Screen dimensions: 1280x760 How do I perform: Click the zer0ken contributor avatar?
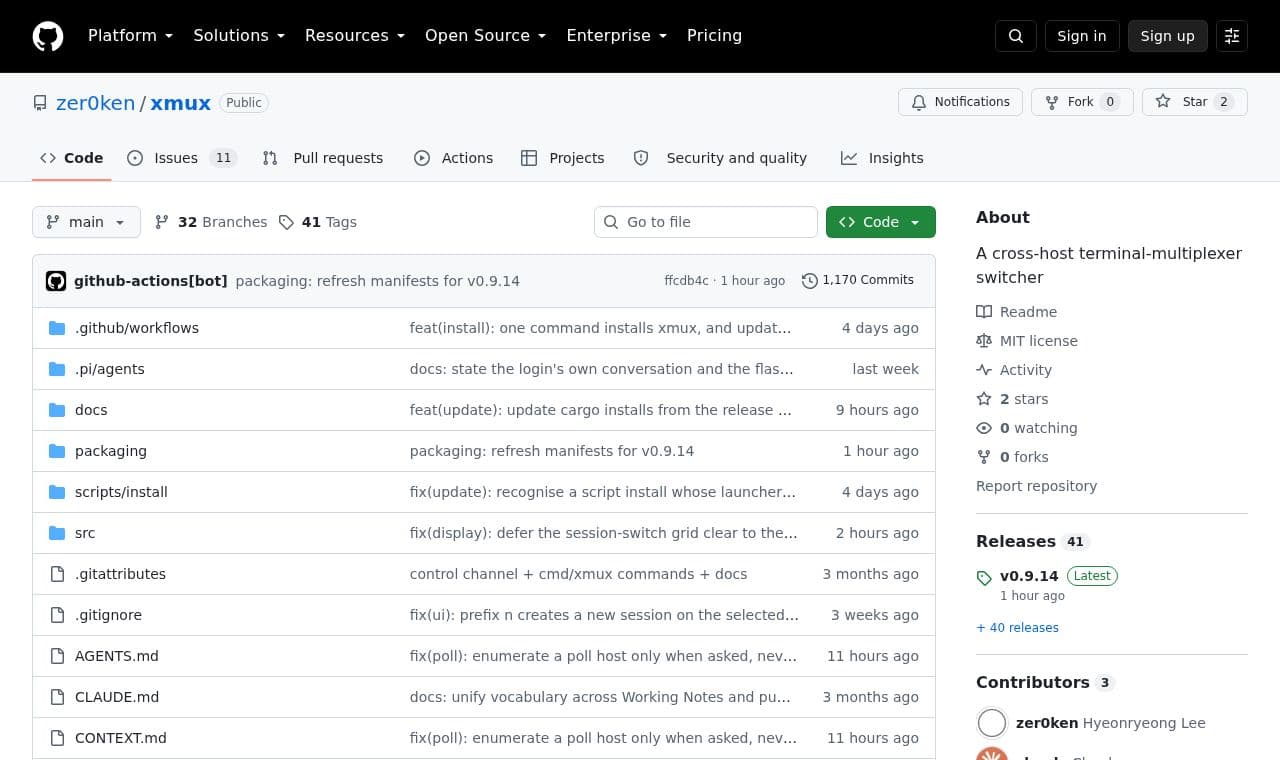coord(992,723)
